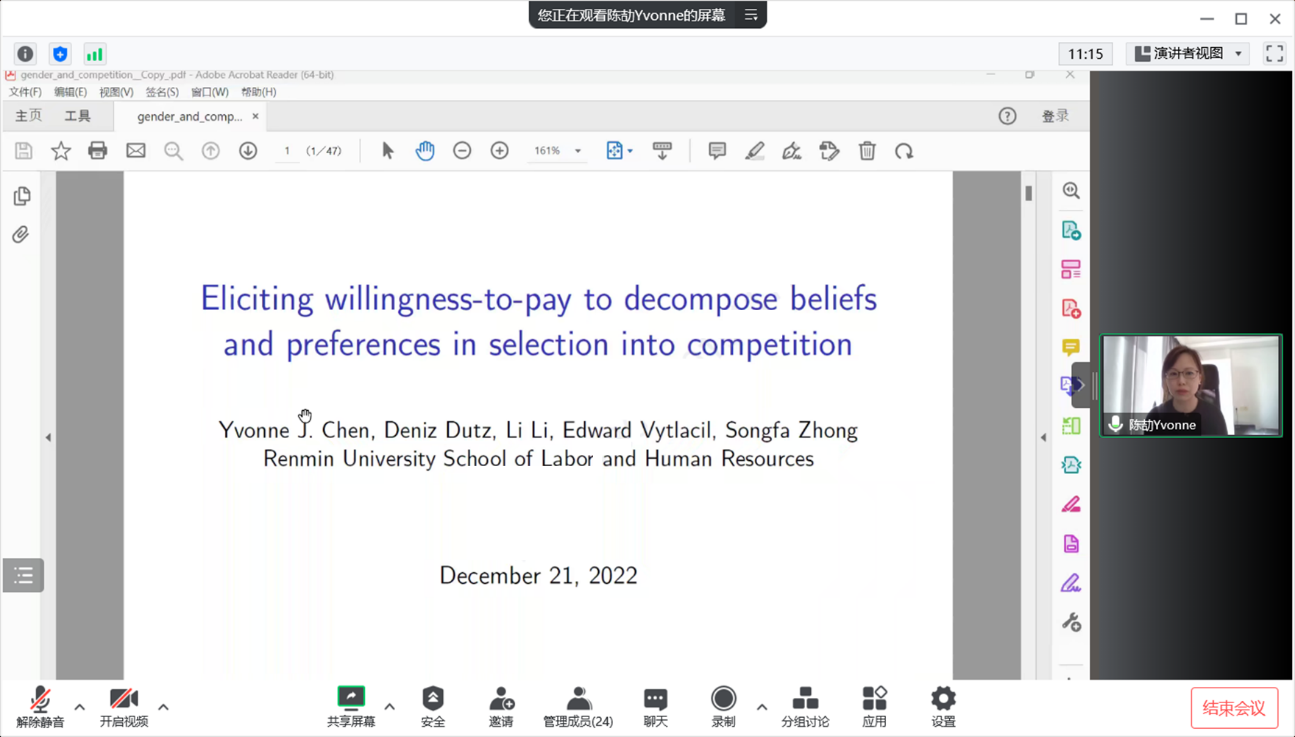Switch to the 工具 tab
1295x737 pixels.
click(77, 116)
